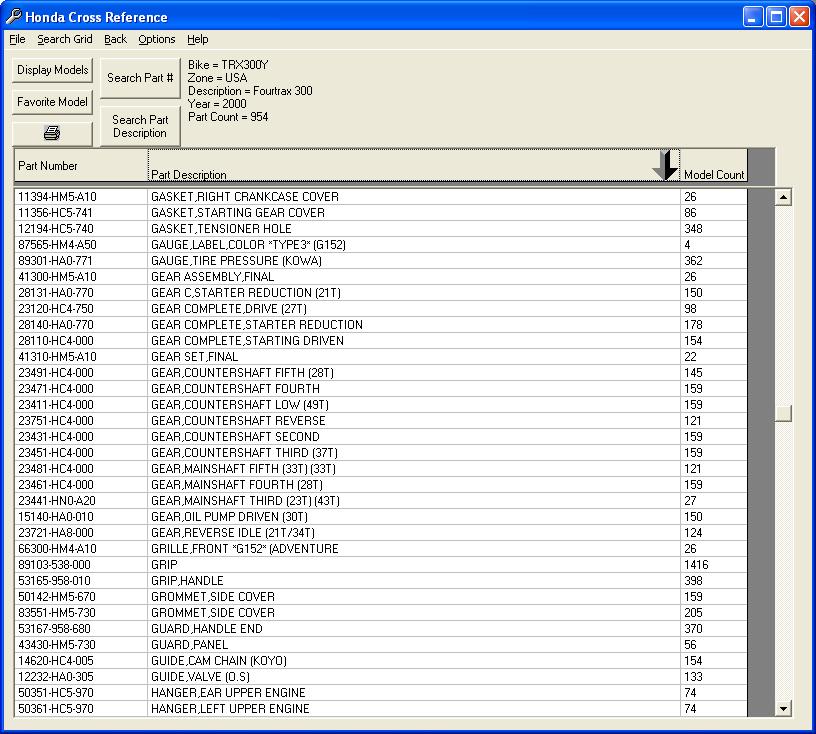Open the Search Grid menu
The height and width of the screenshot is (734, 816).
[65, 39]
